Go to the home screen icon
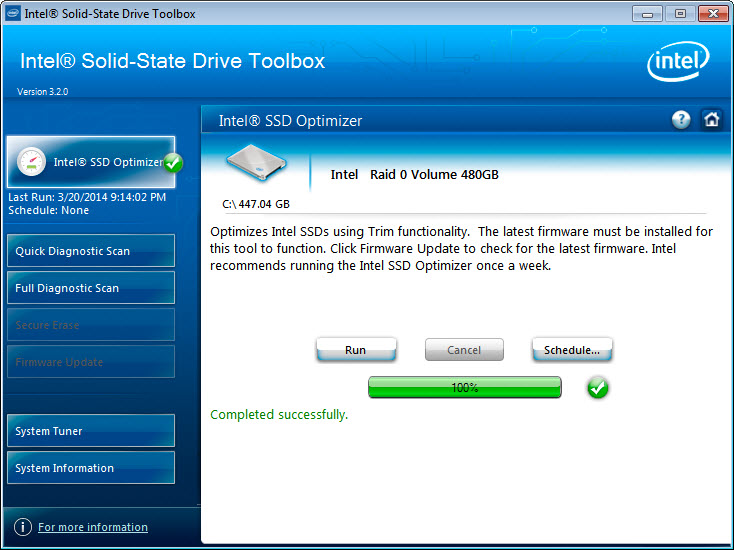734x550 pixels. tap(711, 119)
